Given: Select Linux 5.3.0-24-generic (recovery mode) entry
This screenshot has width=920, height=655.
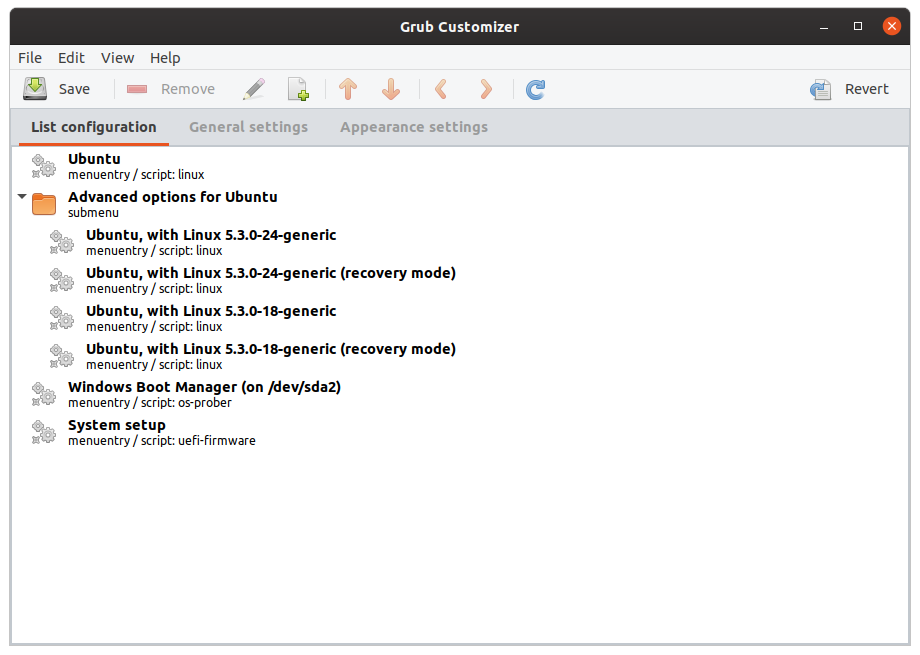Looking at the screenshot, I should pos(460,280).
